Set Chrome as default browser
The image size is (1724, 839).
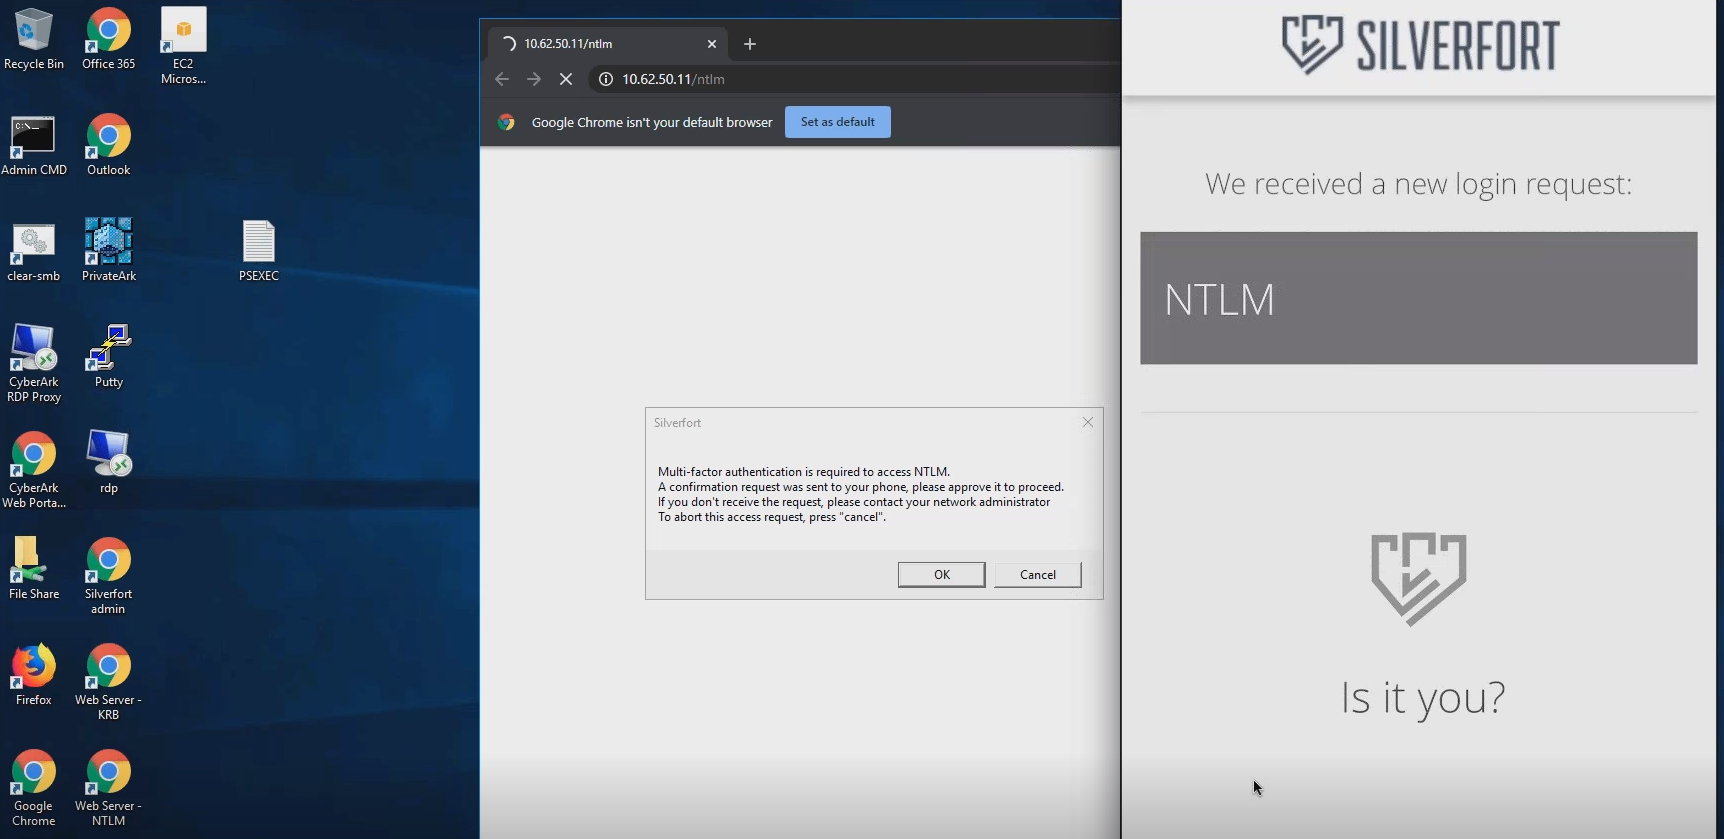[x=838, y=122]
